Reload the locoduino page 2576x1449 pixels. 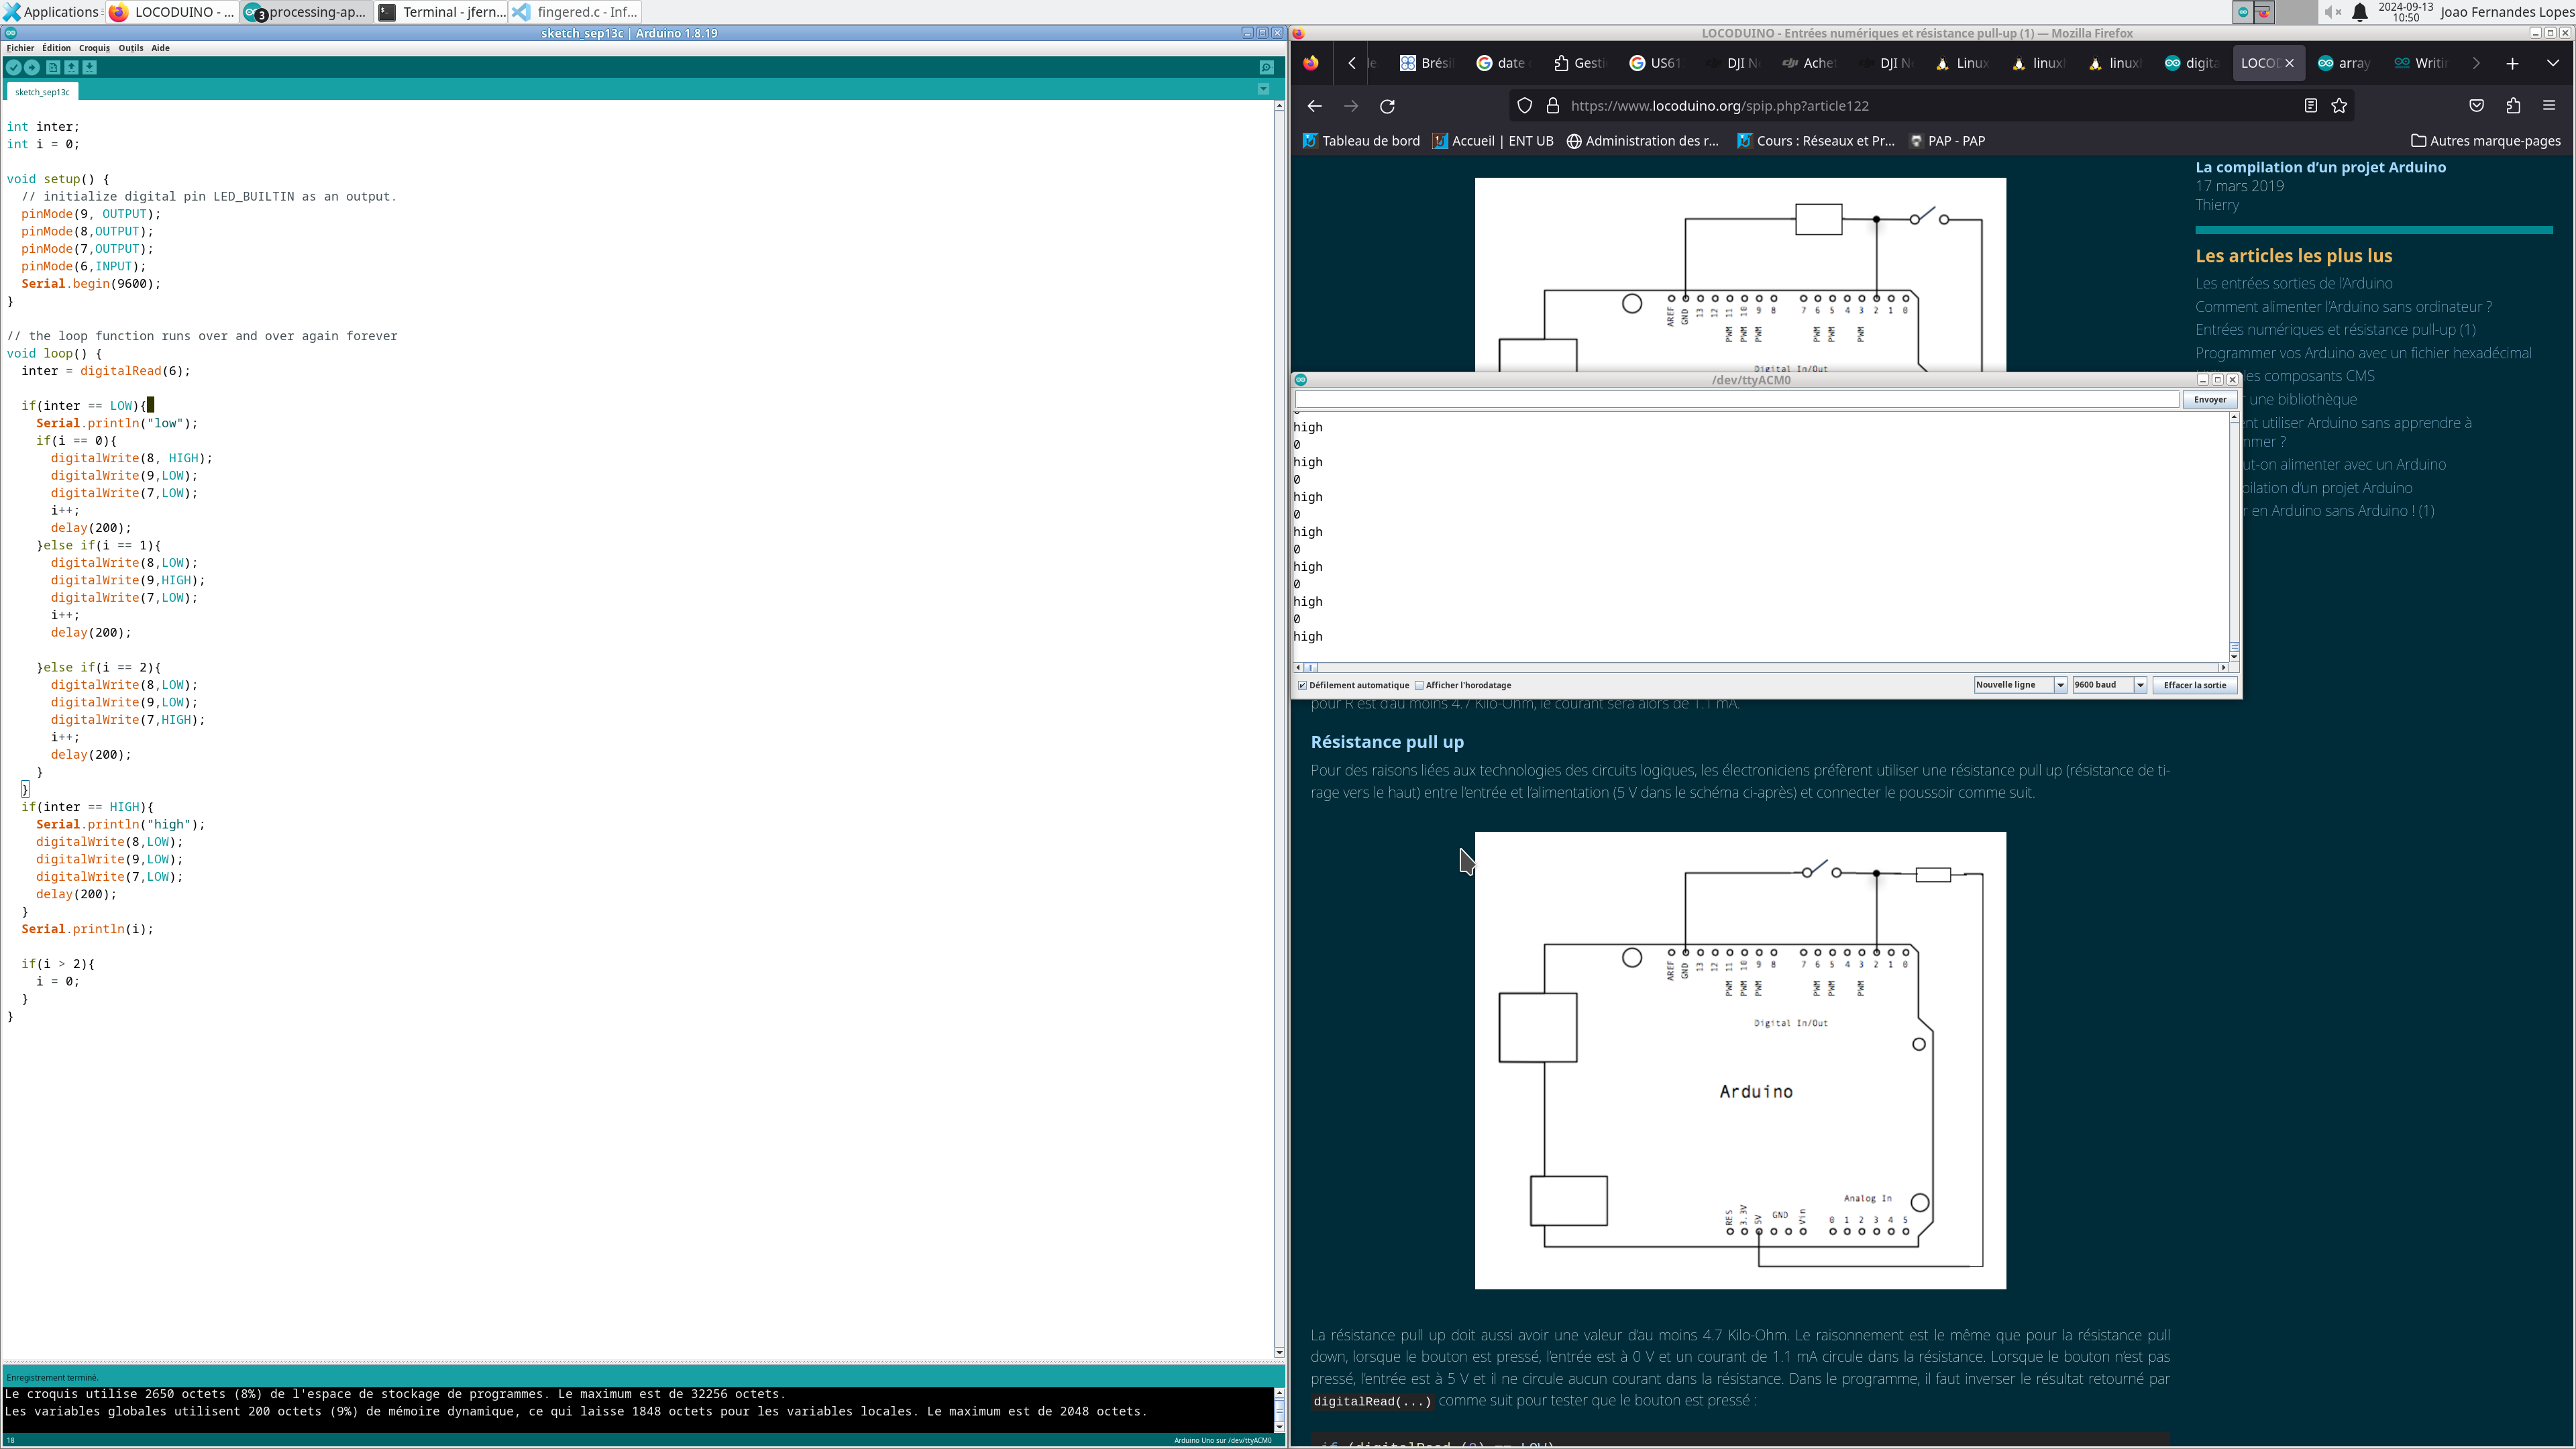click(1387, 106)
